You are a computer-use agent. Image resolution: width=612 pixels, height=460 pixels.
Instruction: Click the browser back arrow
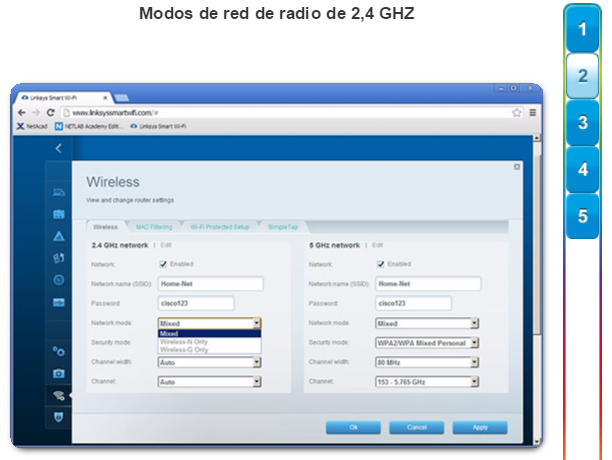pyautogui.click(x=21, y=112)
